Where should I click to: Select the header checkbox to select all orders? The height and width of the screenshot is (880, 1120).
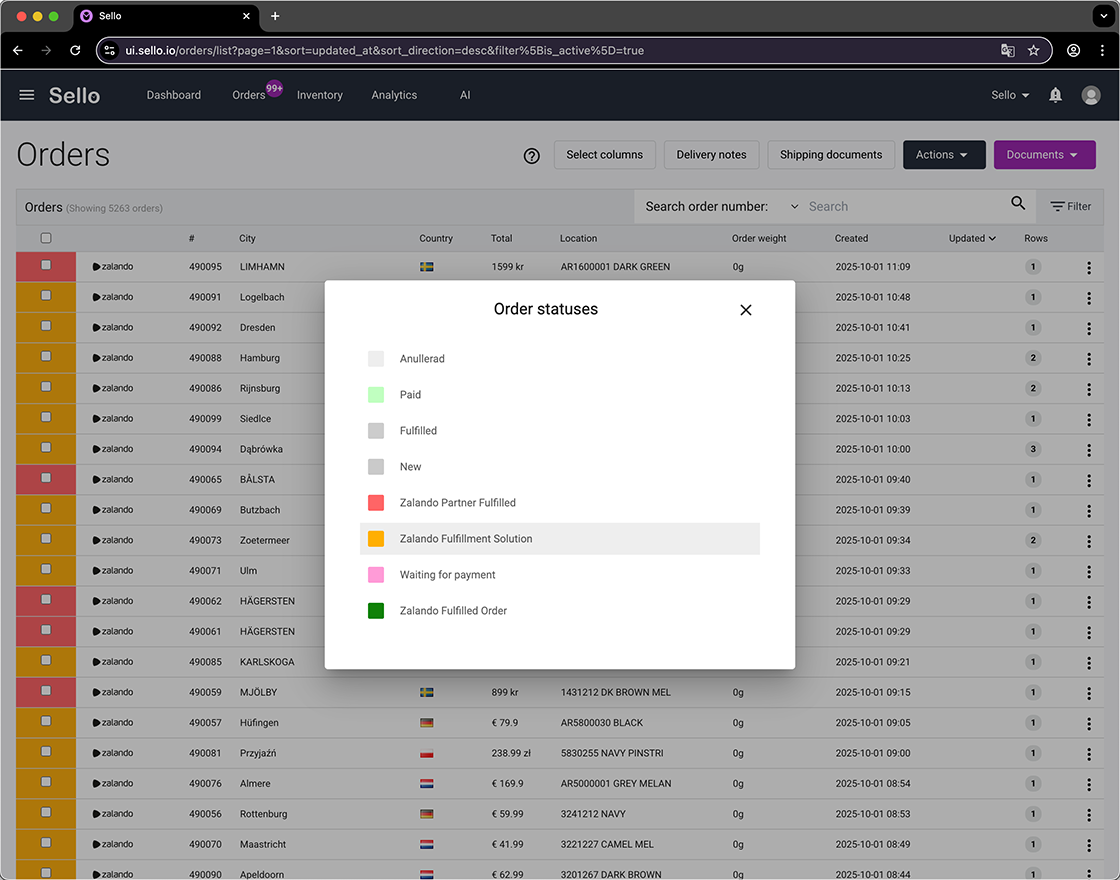45,238
